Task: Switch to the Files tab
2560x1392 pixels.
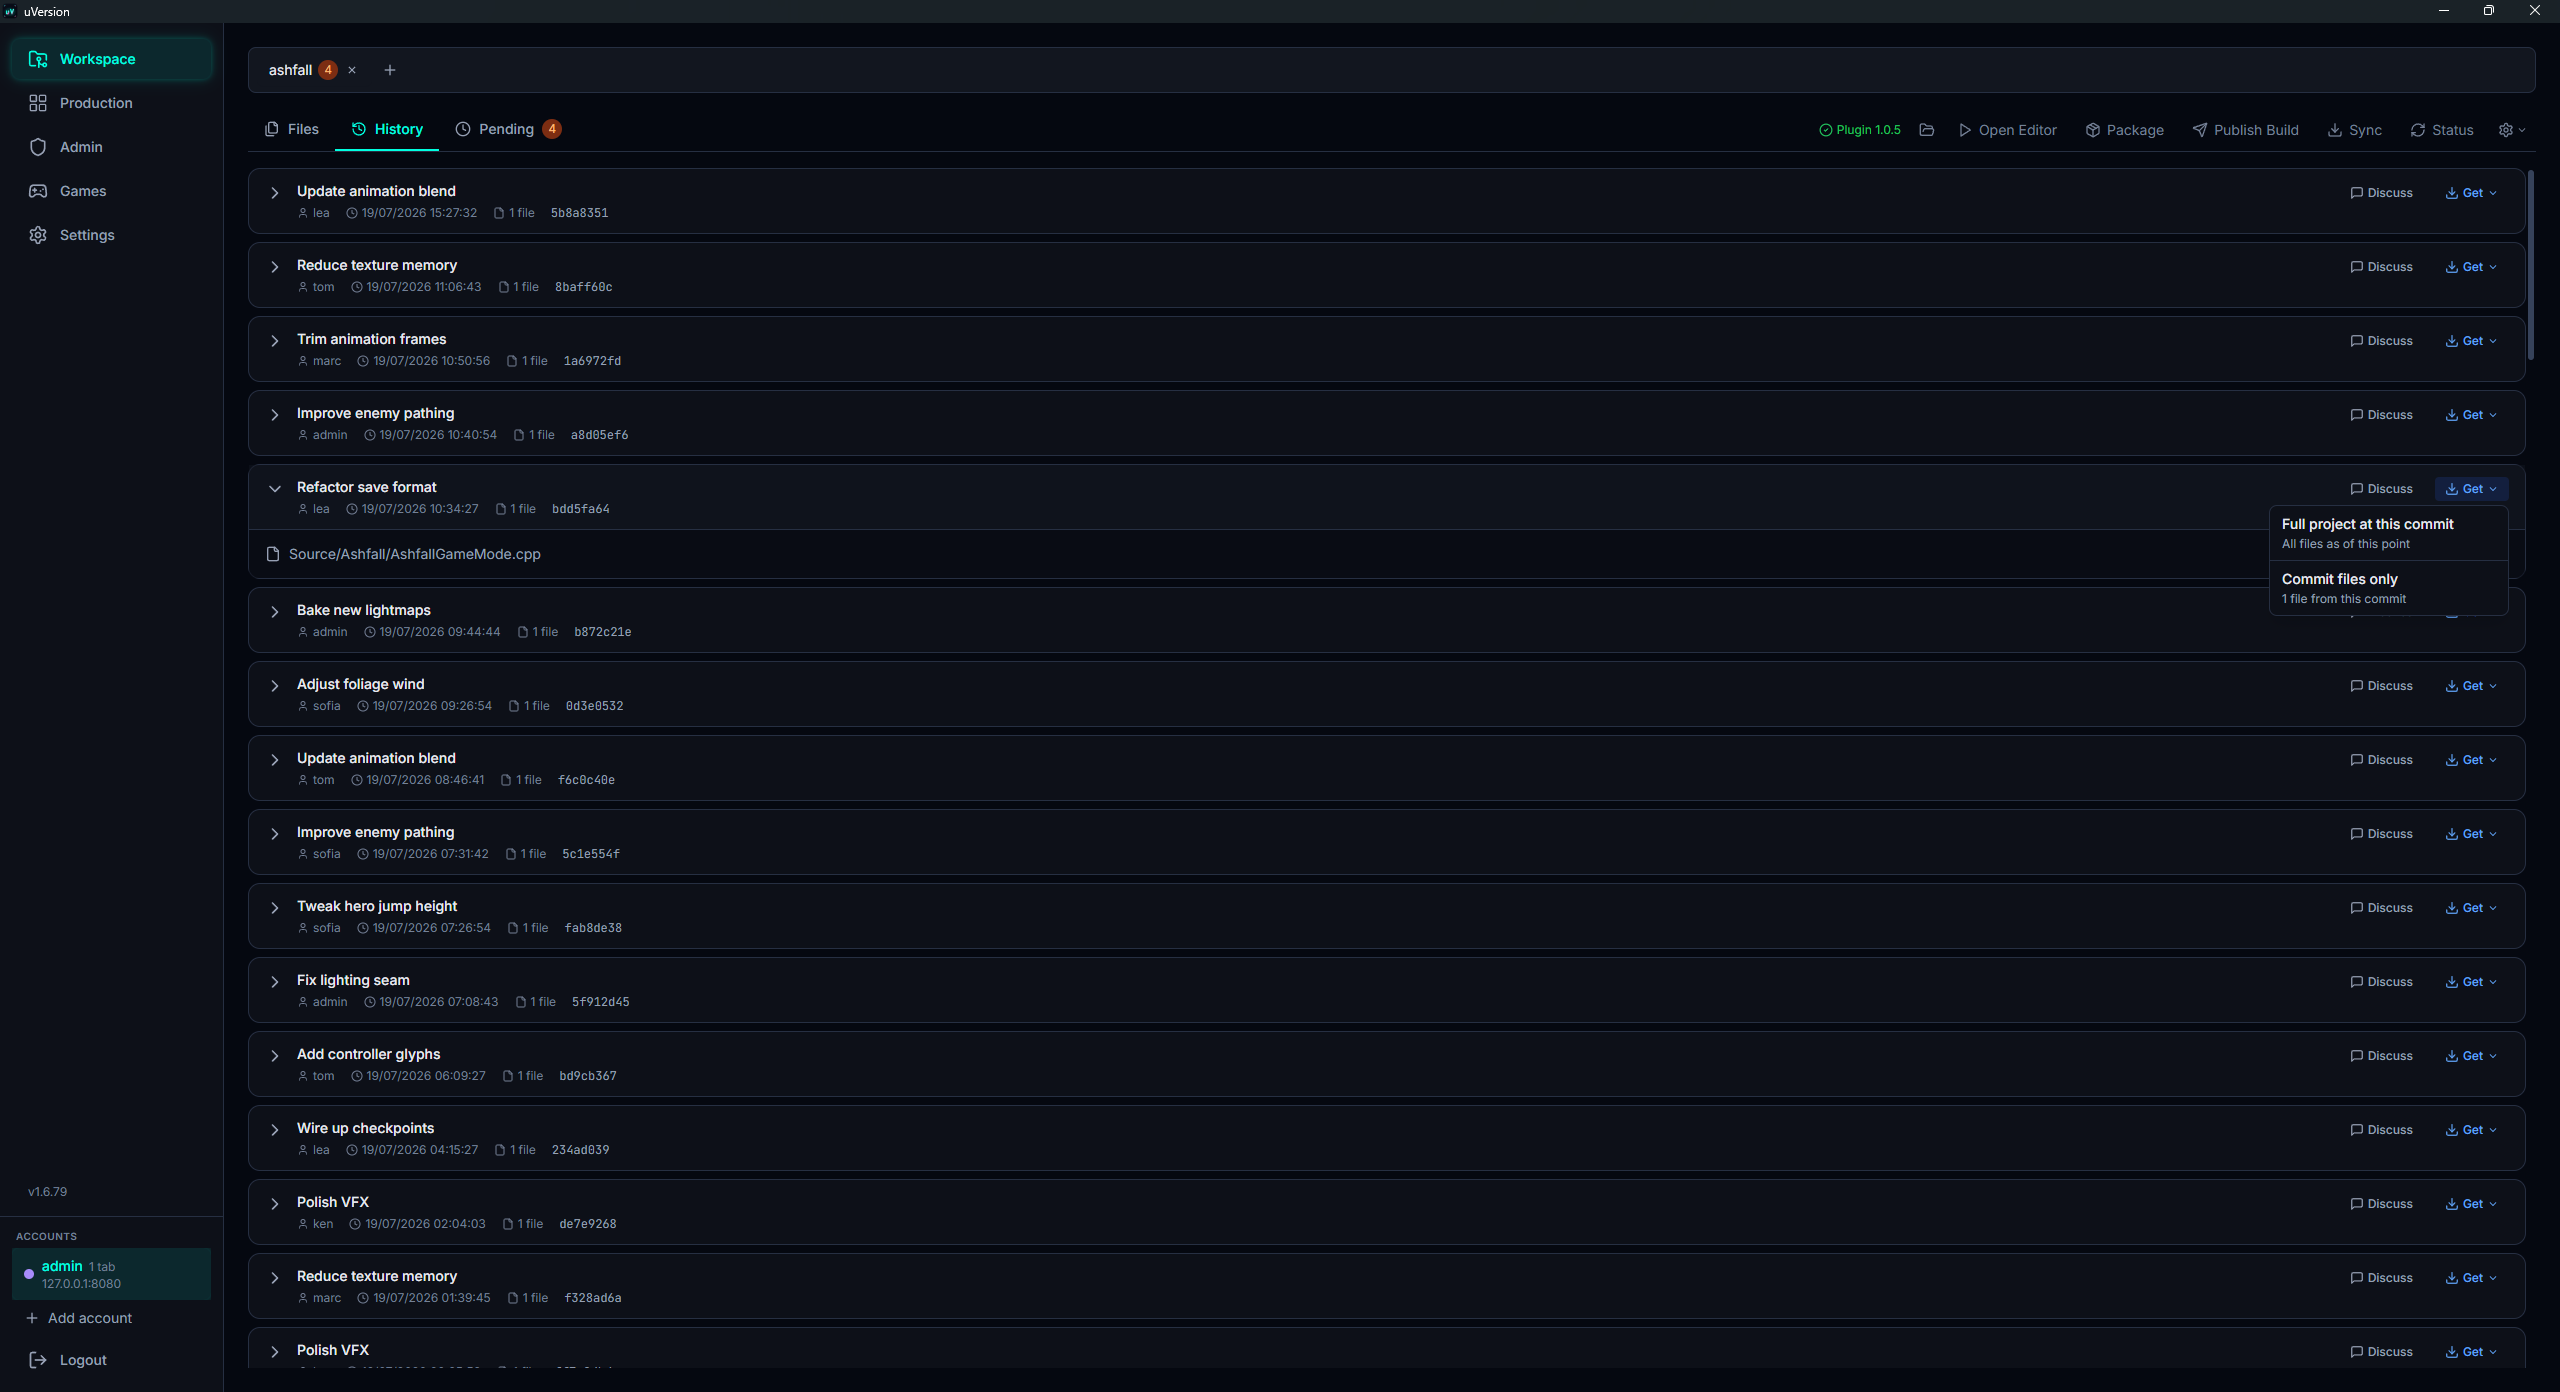Action: [292, 129]
